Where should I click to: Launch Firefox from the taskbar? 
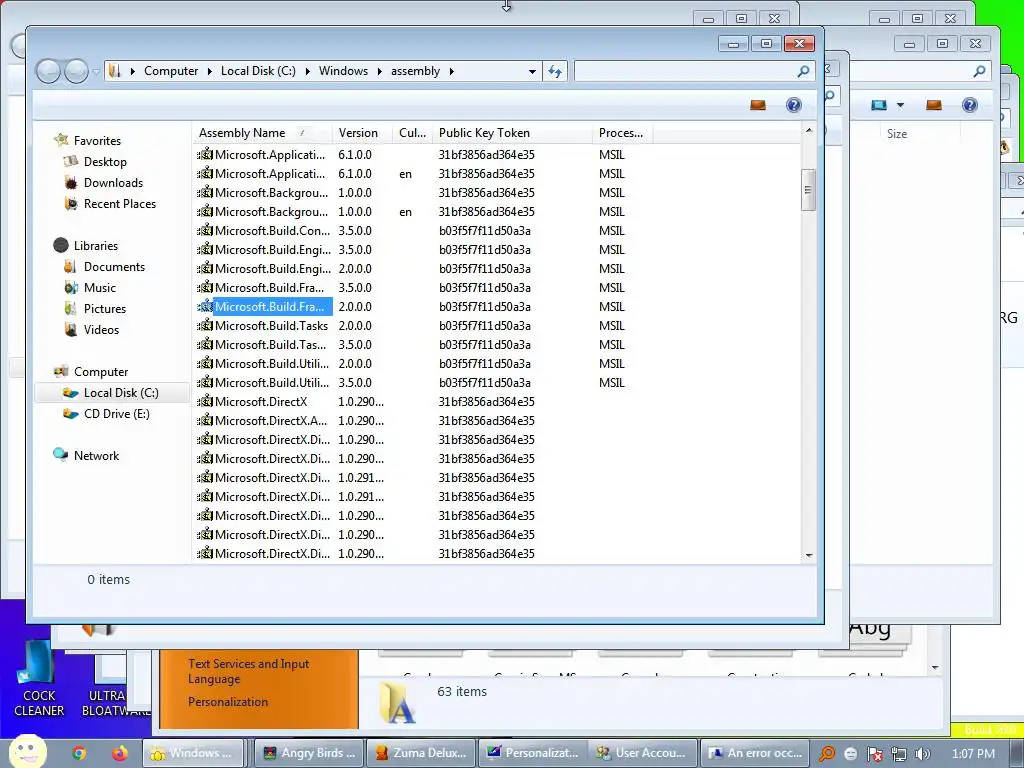(x=120, y=754)
